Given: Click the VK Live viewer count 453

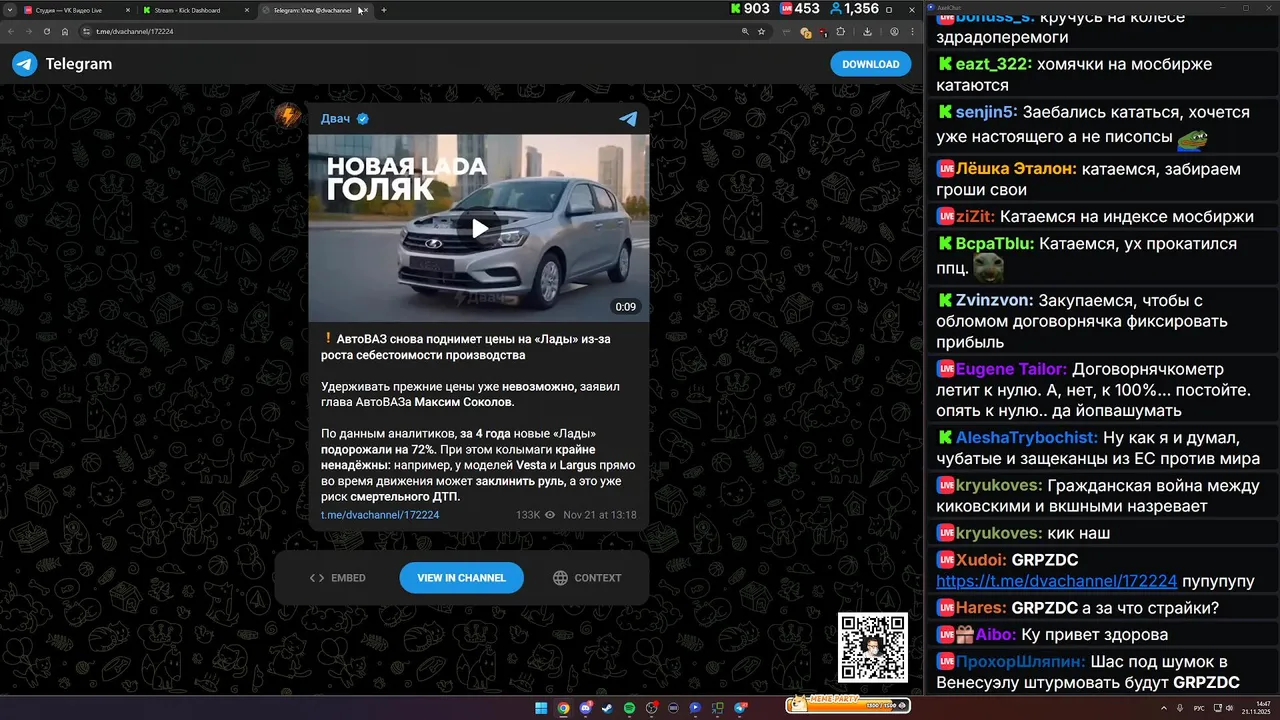Looking at the screenshot, I should (800, 9).
